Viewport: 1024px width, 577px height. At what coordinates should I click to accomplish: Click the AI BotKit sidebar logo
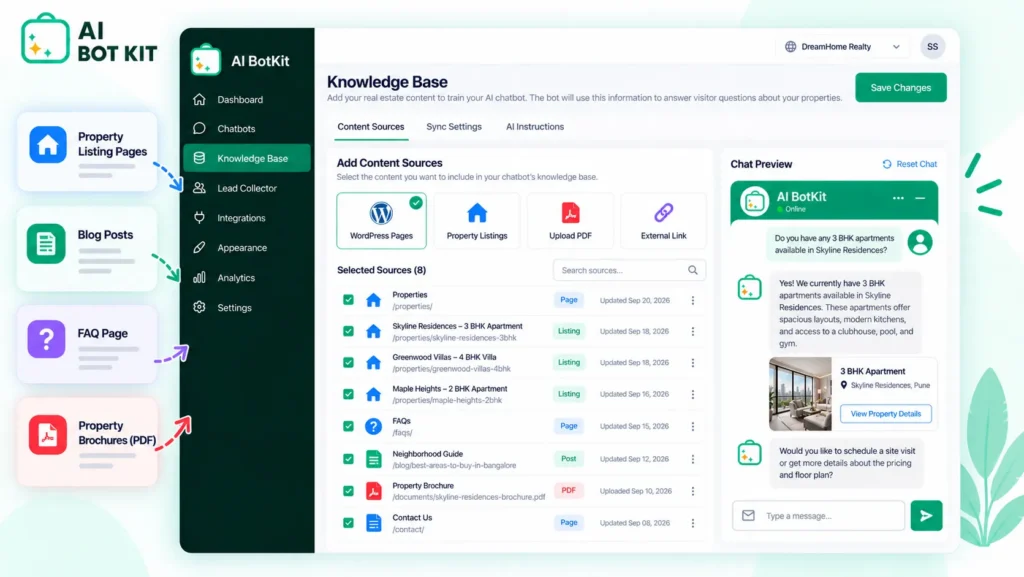click(206, 60)
